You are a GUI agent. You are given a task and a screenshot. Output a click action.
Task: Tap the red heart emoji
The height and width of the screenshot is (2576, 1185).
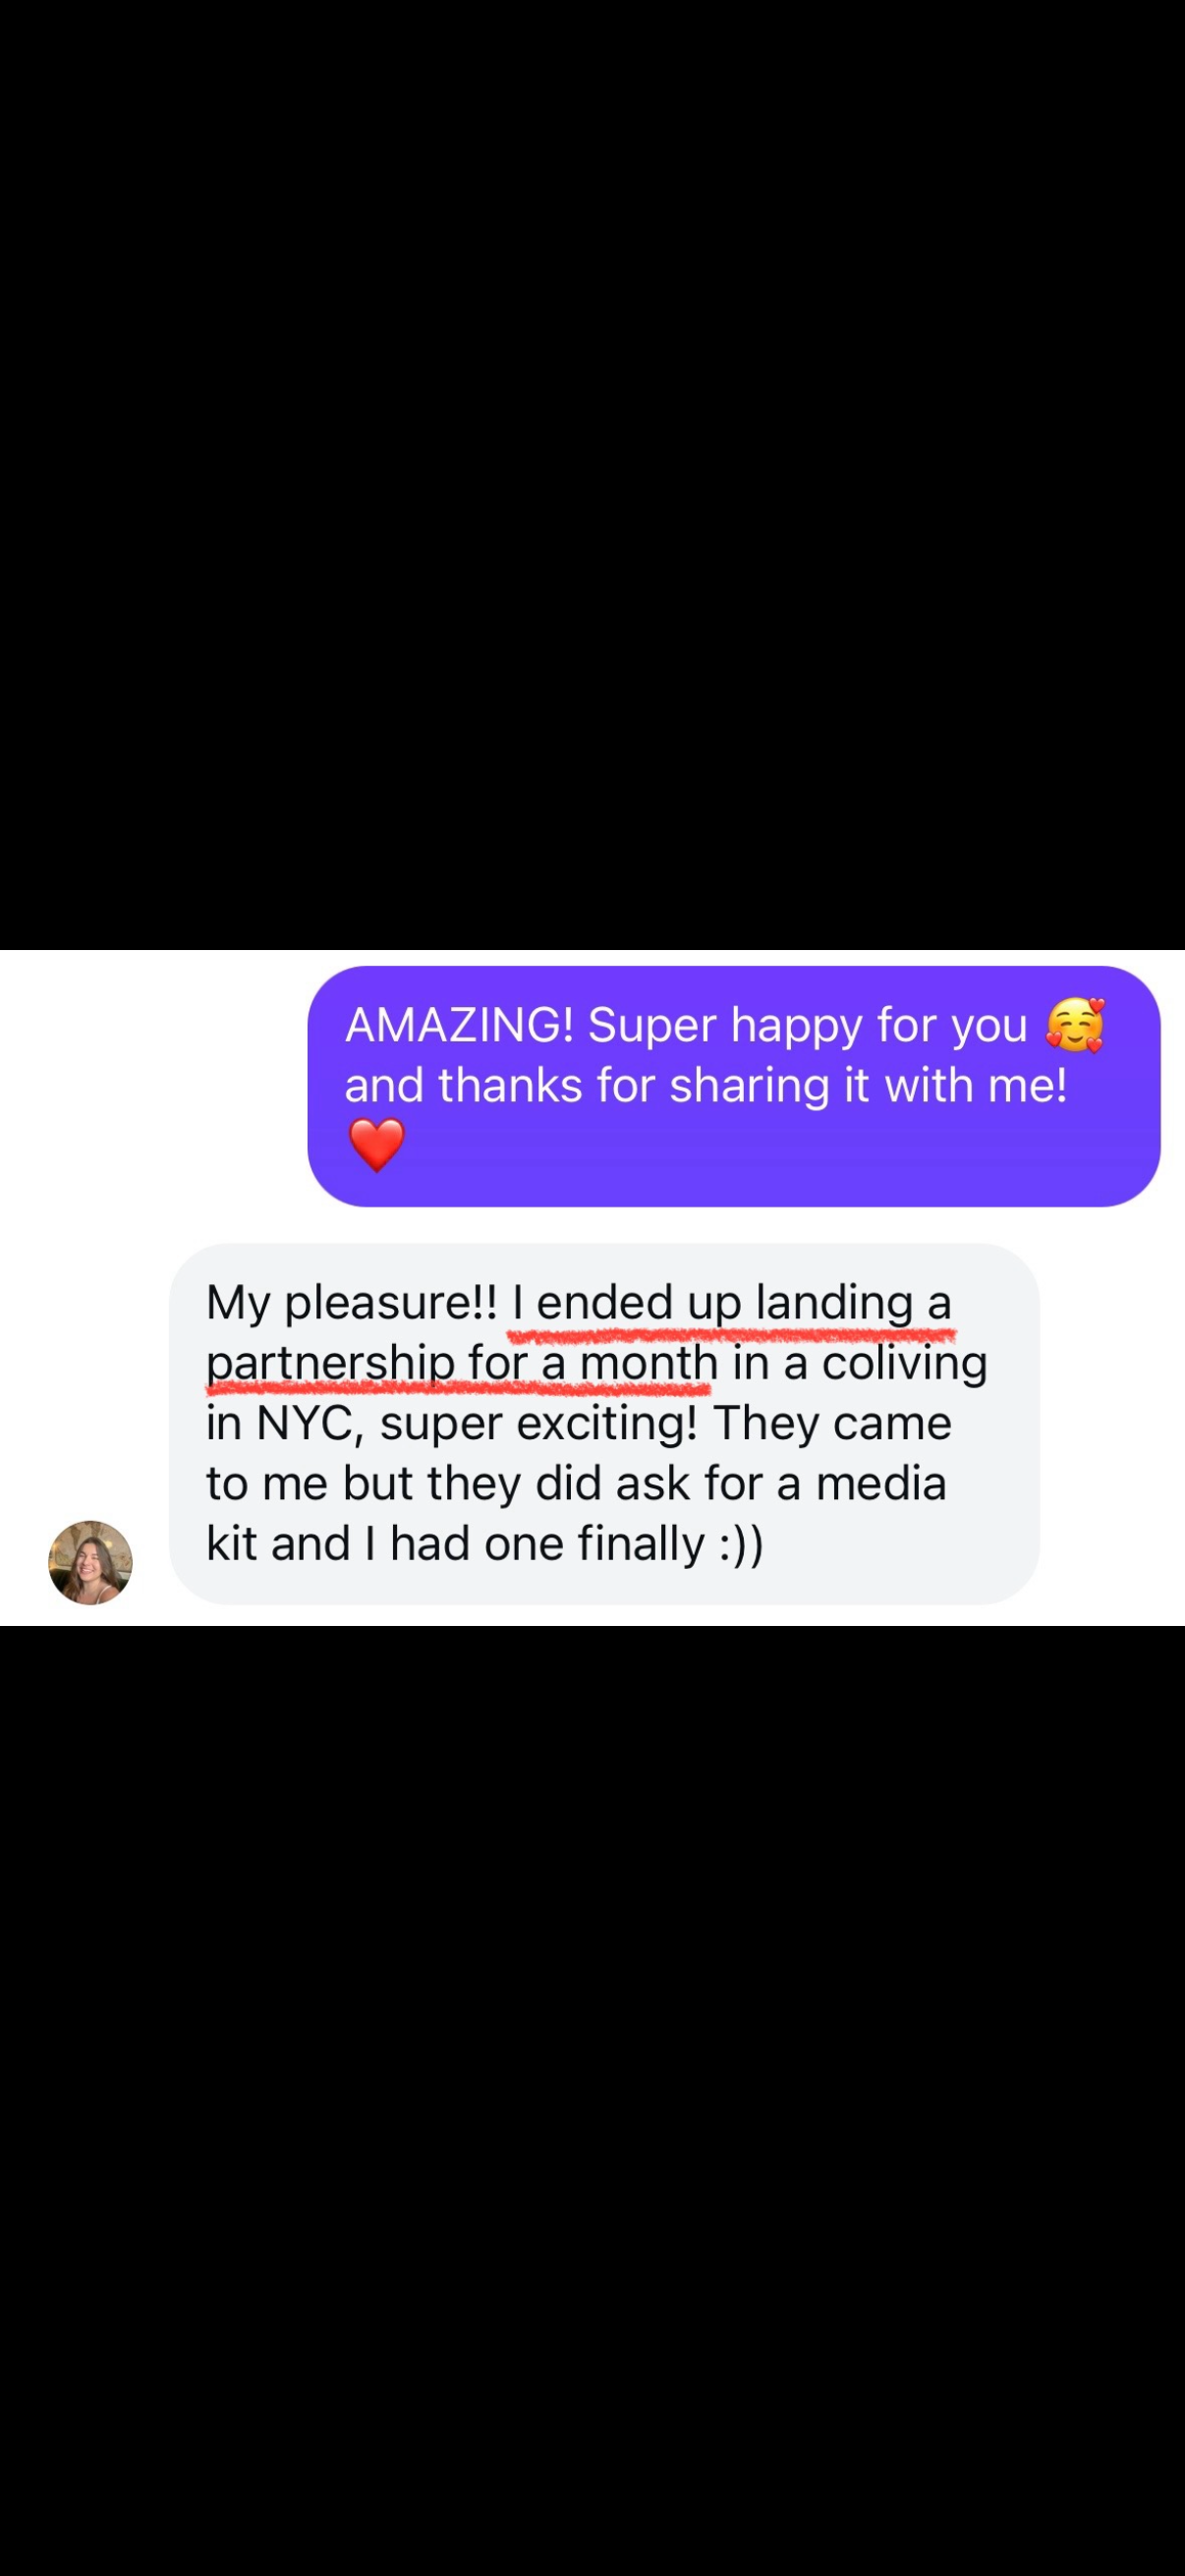376,1144
